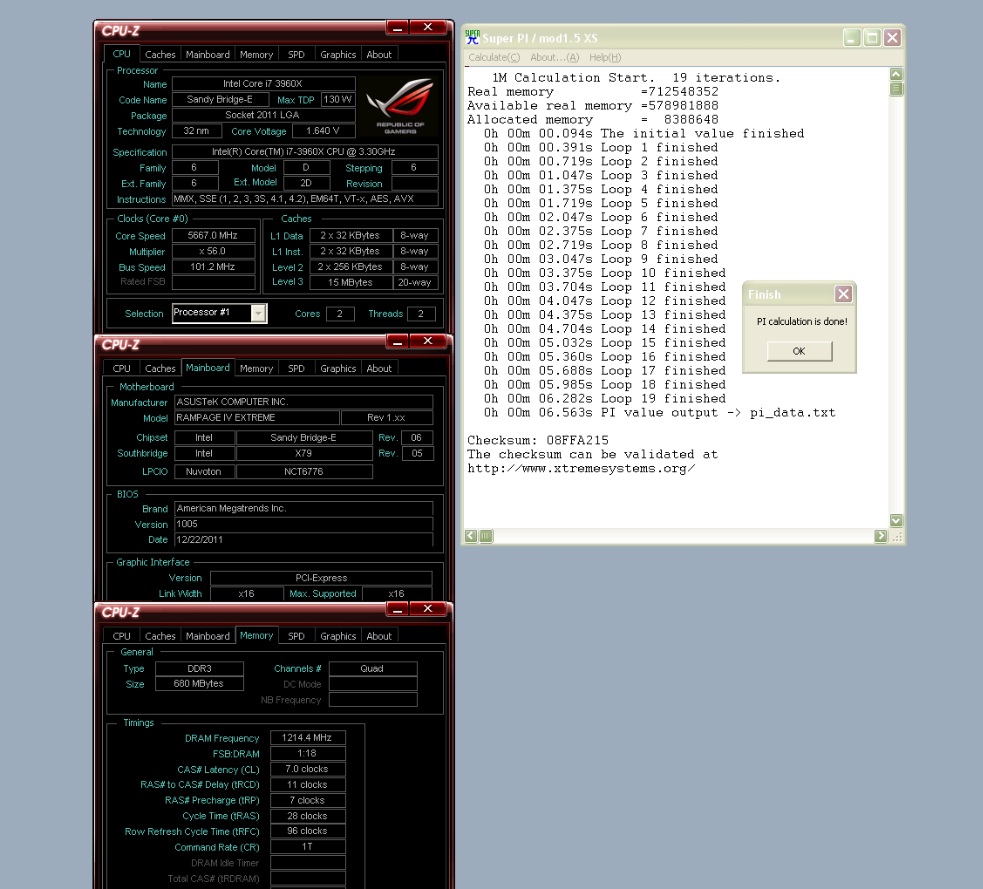Minimize the top CPU-Z window
Image resolution: width=983 pixels, height=889 pixels.
(397, 27)
